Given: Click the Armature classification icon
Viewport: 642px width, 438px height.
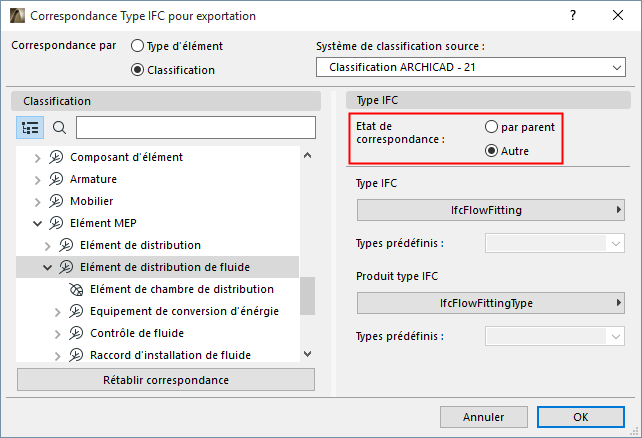Looking at the screenshot, I should 57,179.
